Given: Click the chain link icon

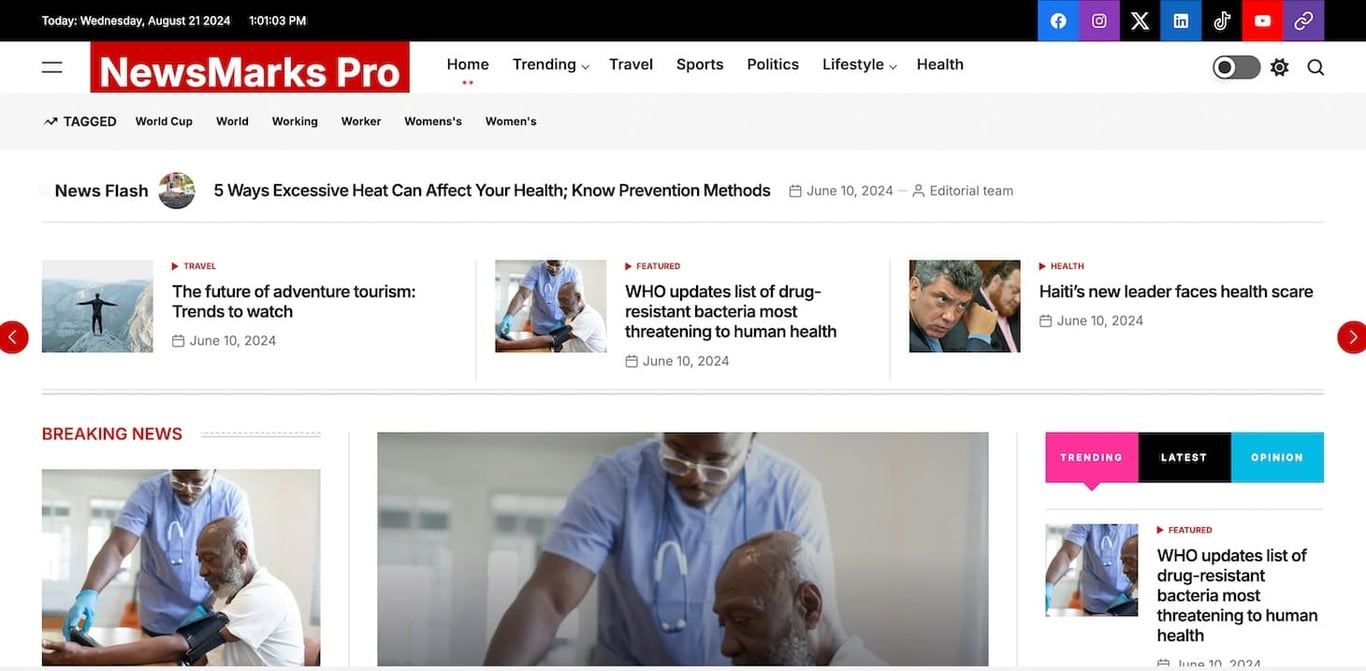Looking at the screenshot, I should pos(1304,21).
